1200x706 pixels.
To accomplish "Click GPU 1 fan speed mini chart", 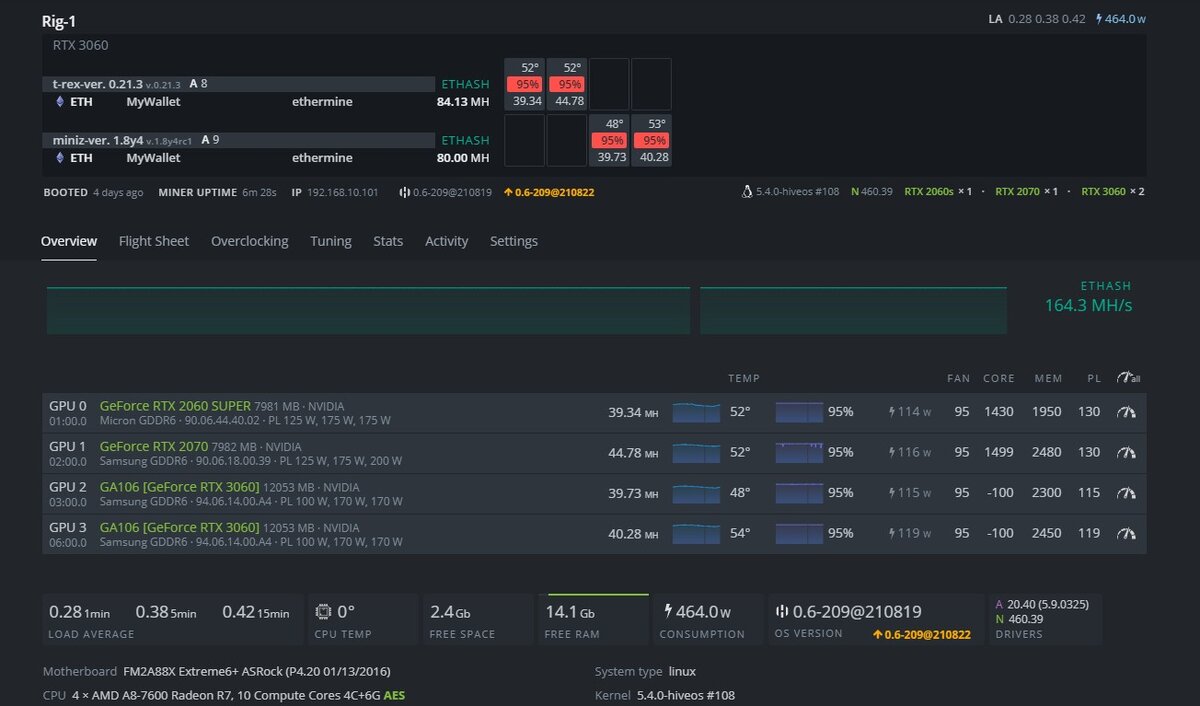I will (799, 452).
